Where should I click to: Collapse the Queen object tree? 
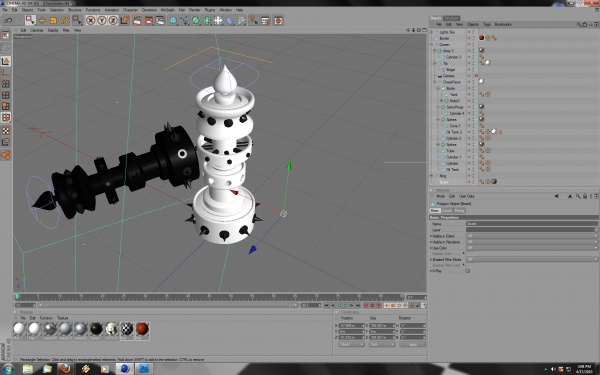pos(432,44)
